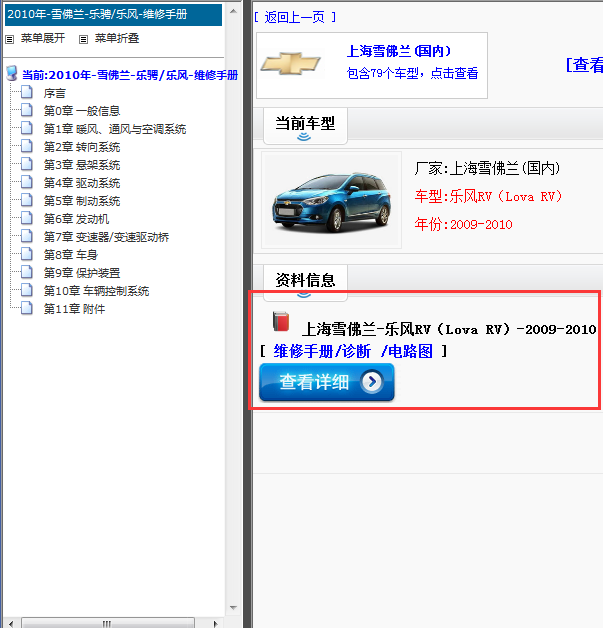Click the page icon next to 第7章 变速器
The image size is (603, 628).
point(27,236)
